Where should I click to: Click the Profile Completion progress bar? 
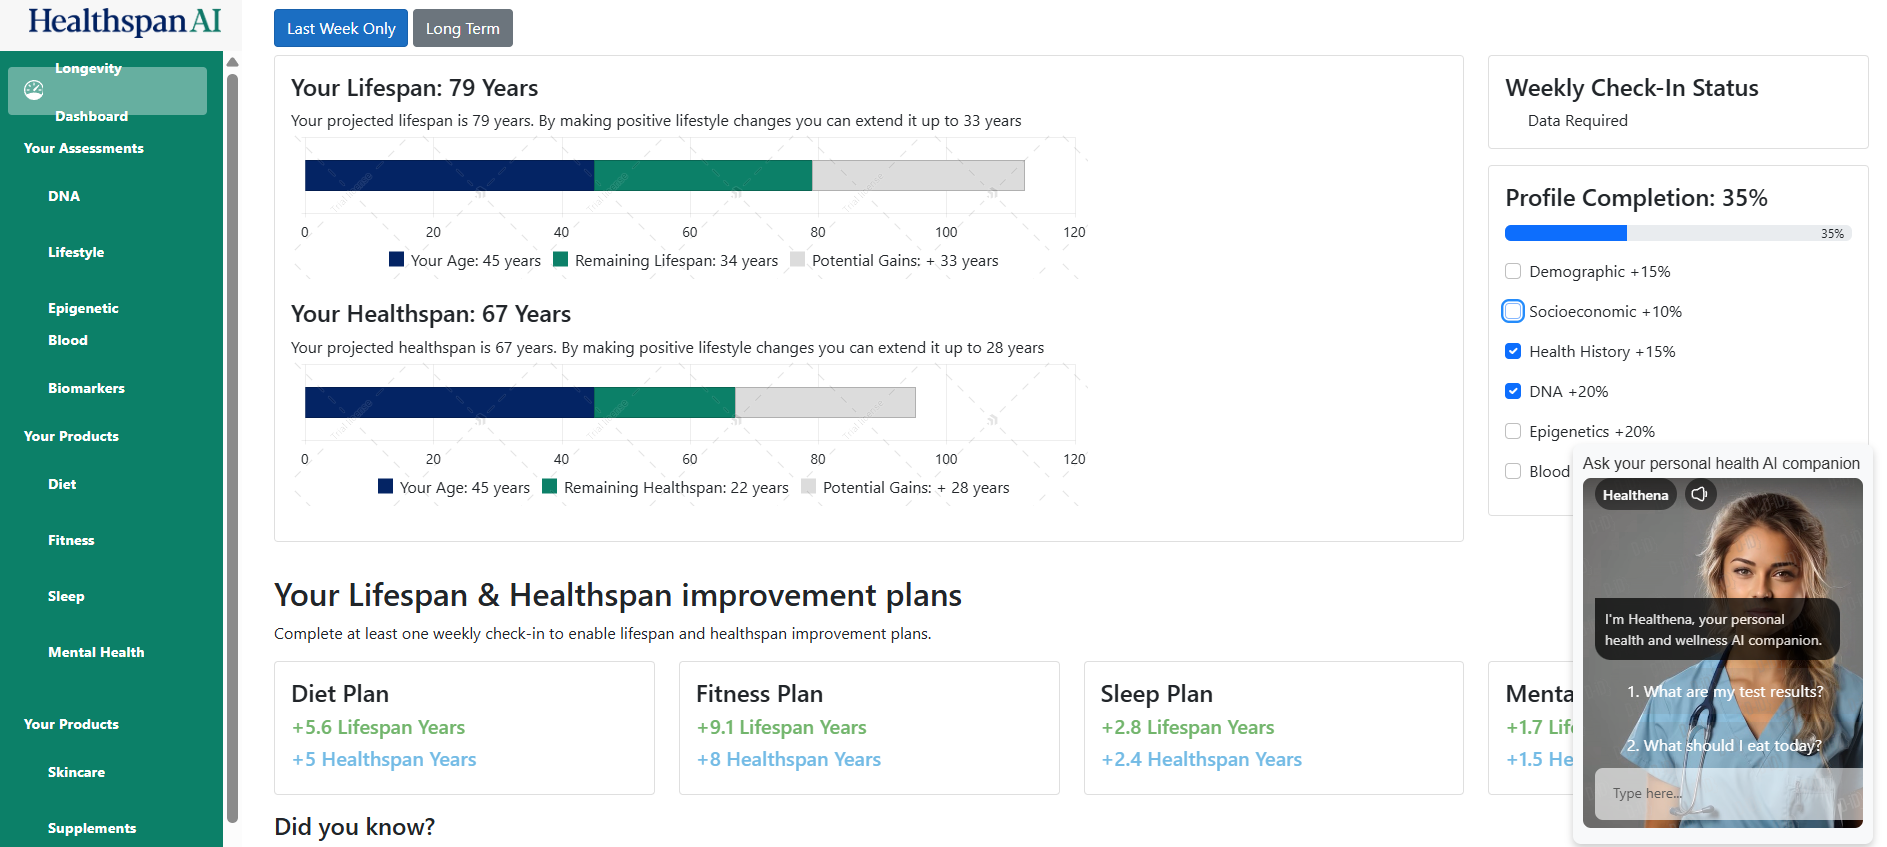coord(1678,233)
